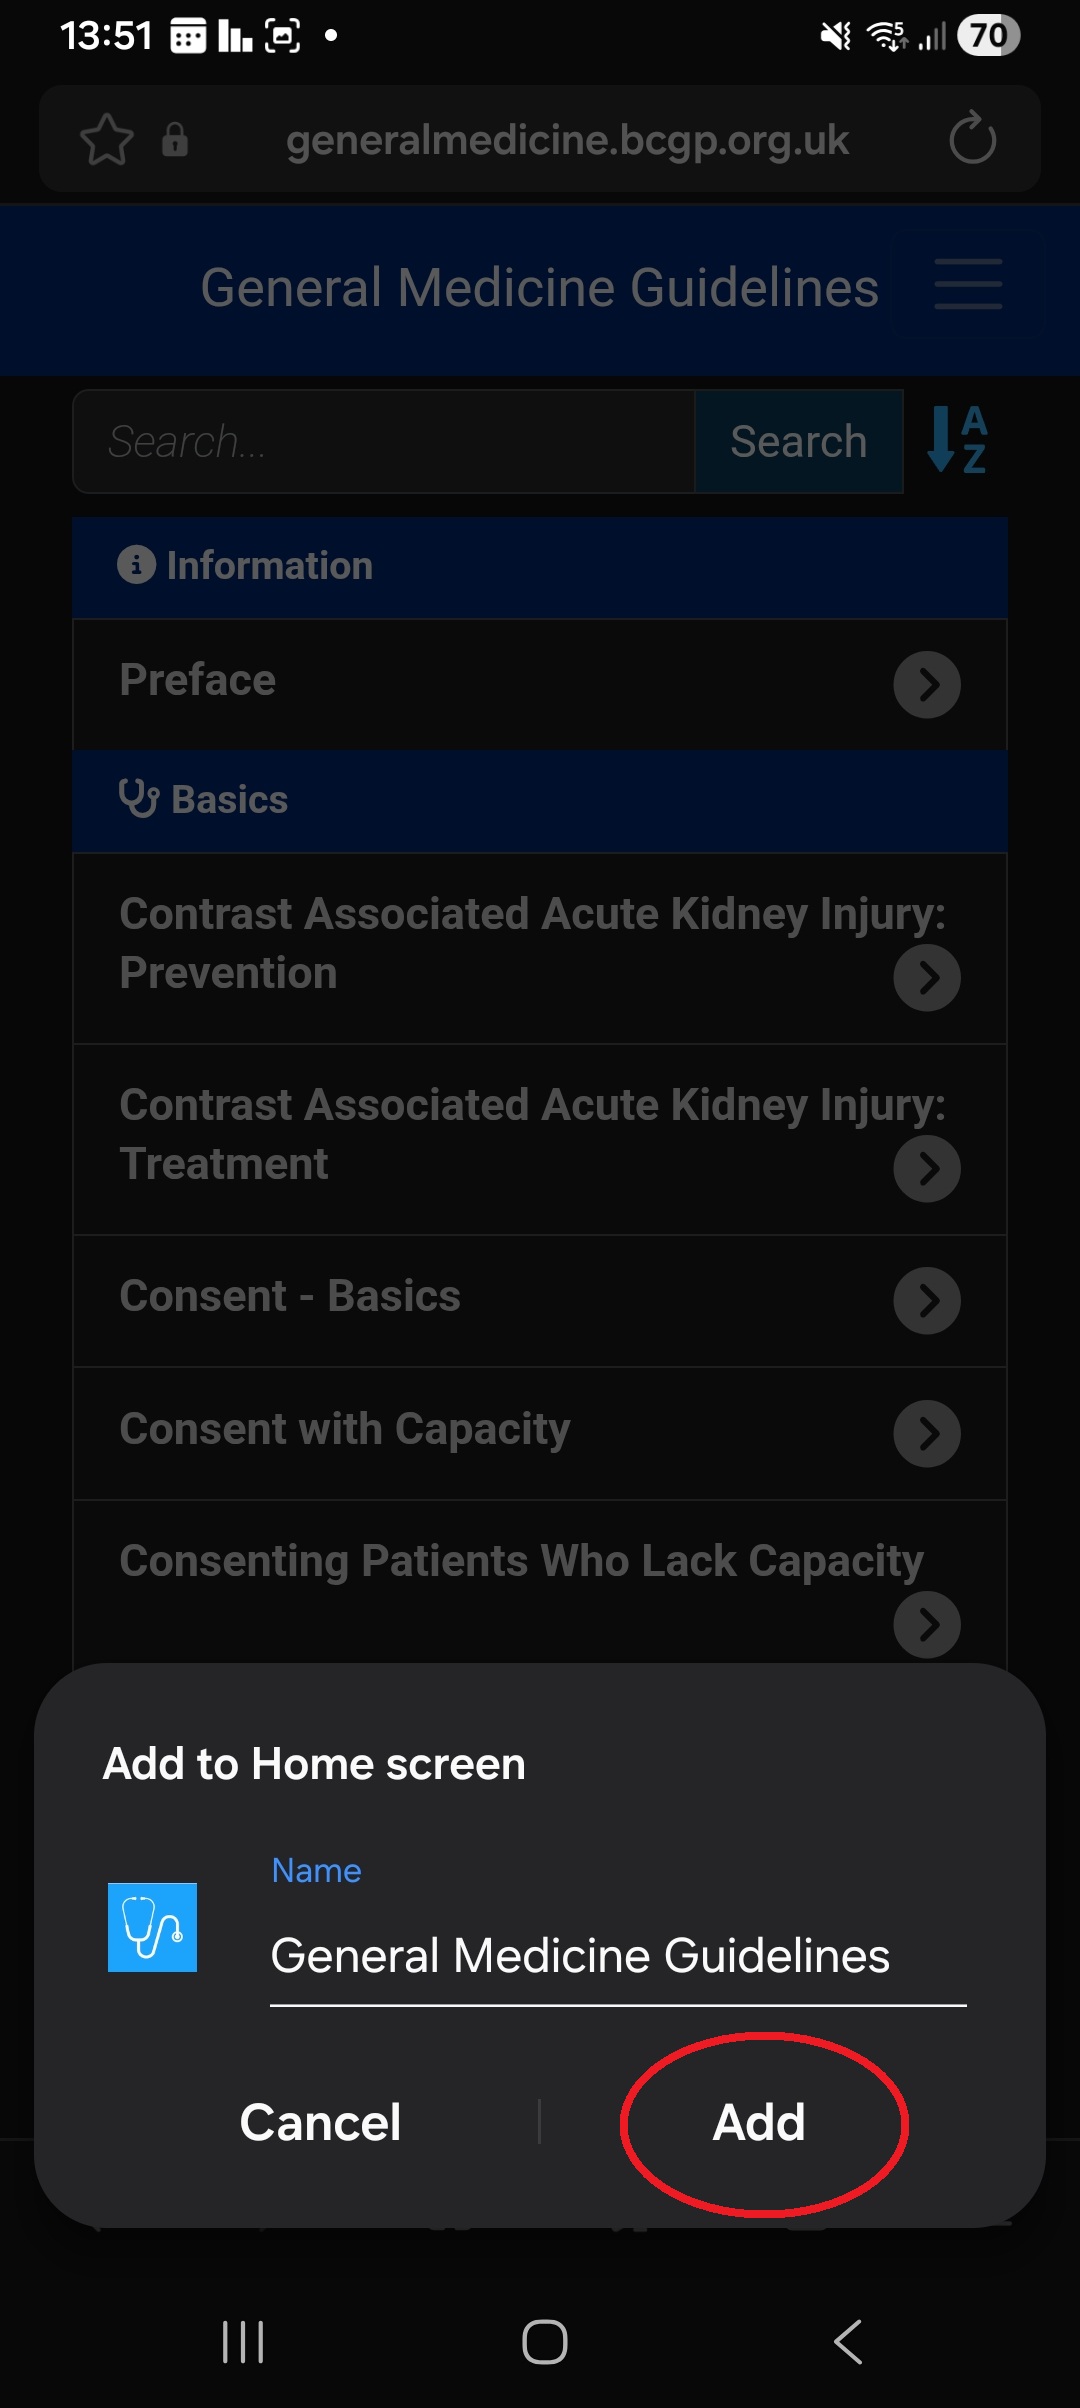Expand Consent with Capacity chevron

927,1434
